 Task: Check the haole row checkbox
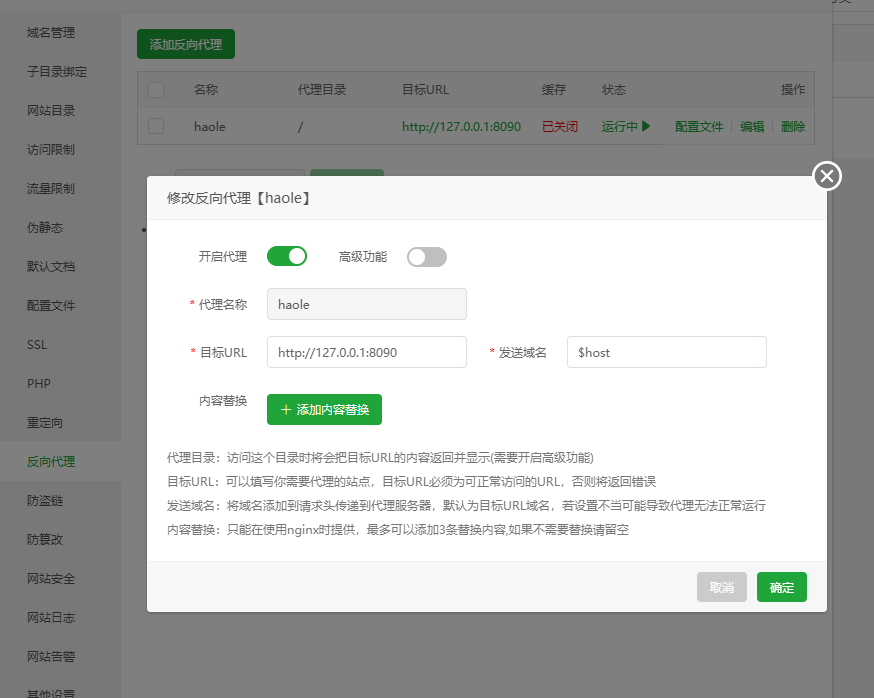pos(156,126)
